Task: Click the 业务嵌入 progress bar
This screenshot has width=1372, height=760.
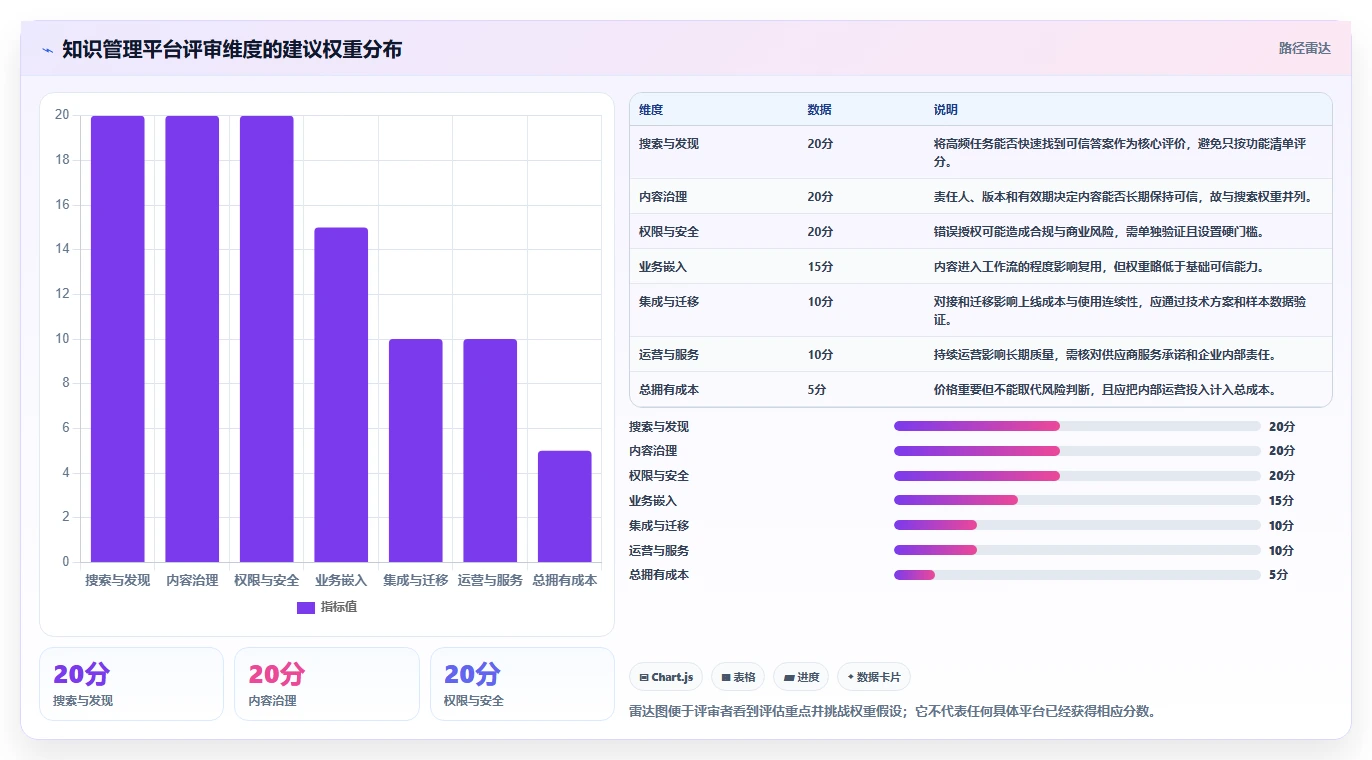Action: (x=1077, y=500)
